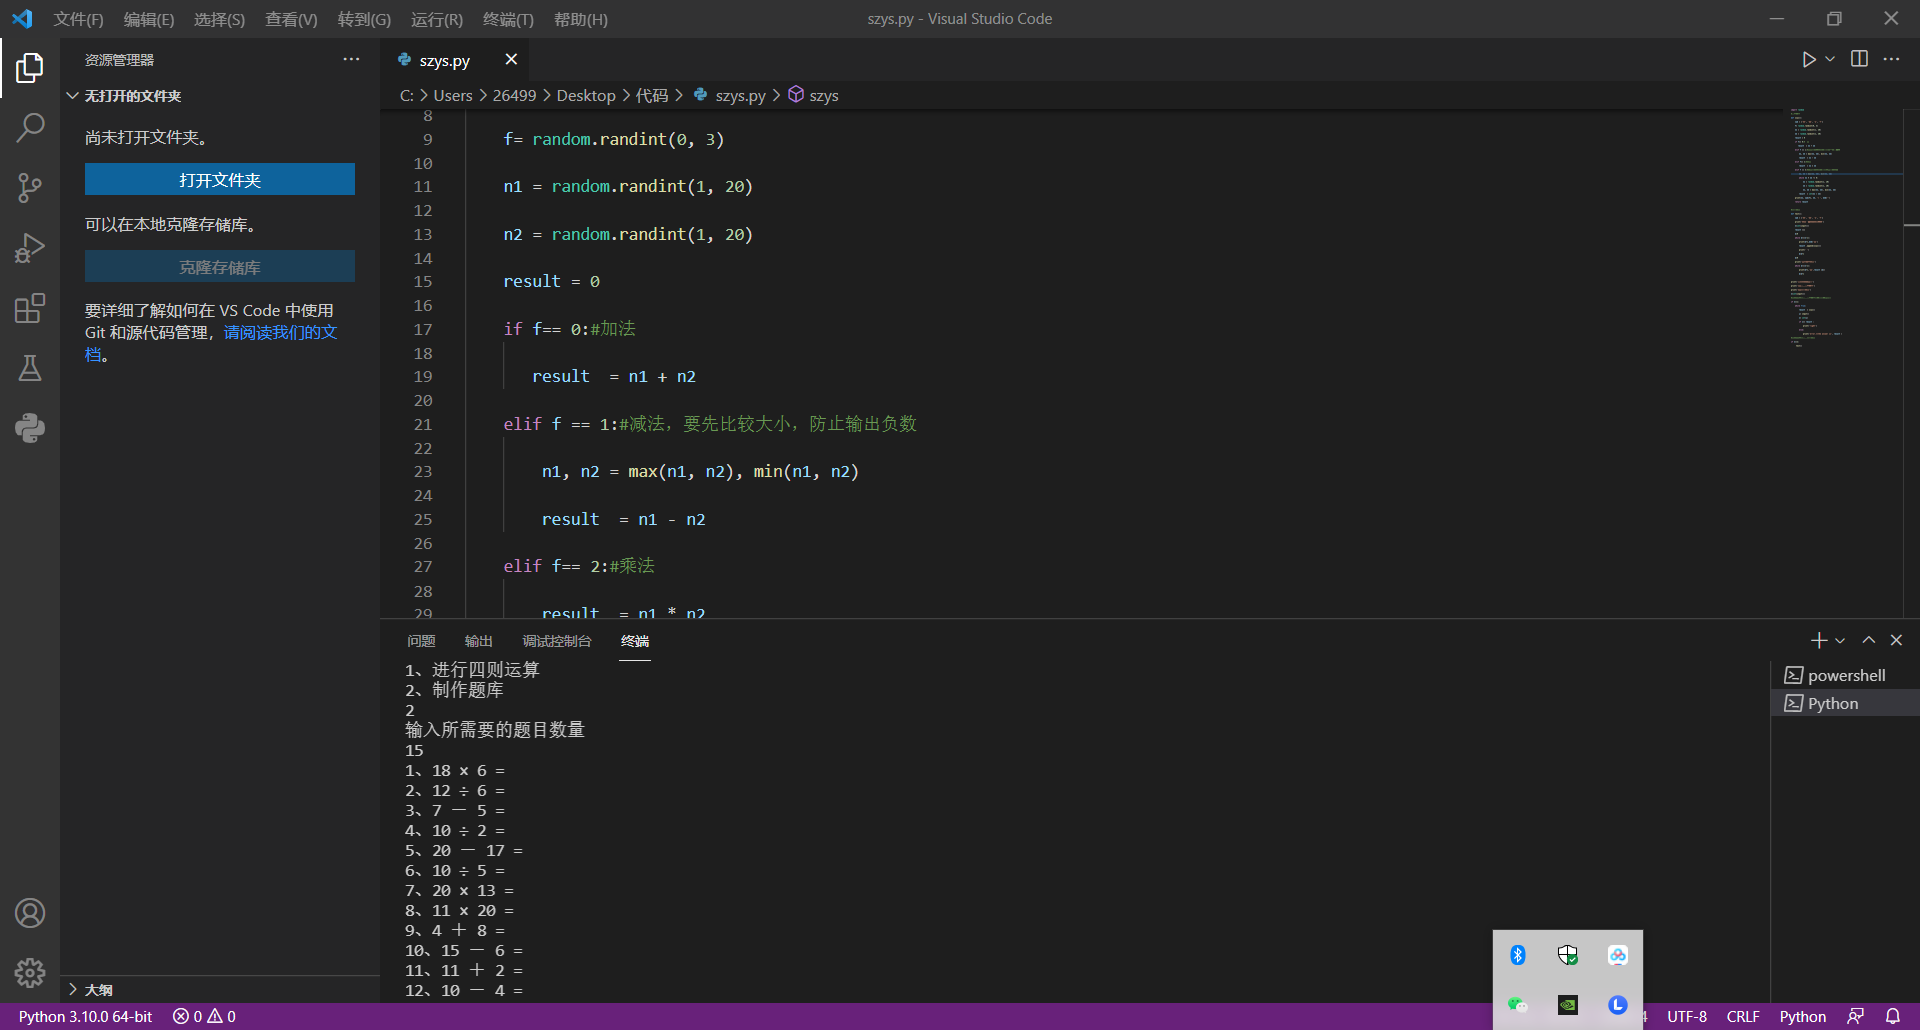This screenshot has width=1920, height=1030.
Task: Select the powershell terminal instance
Action: pyautogui.click(x=1845, y=675)
